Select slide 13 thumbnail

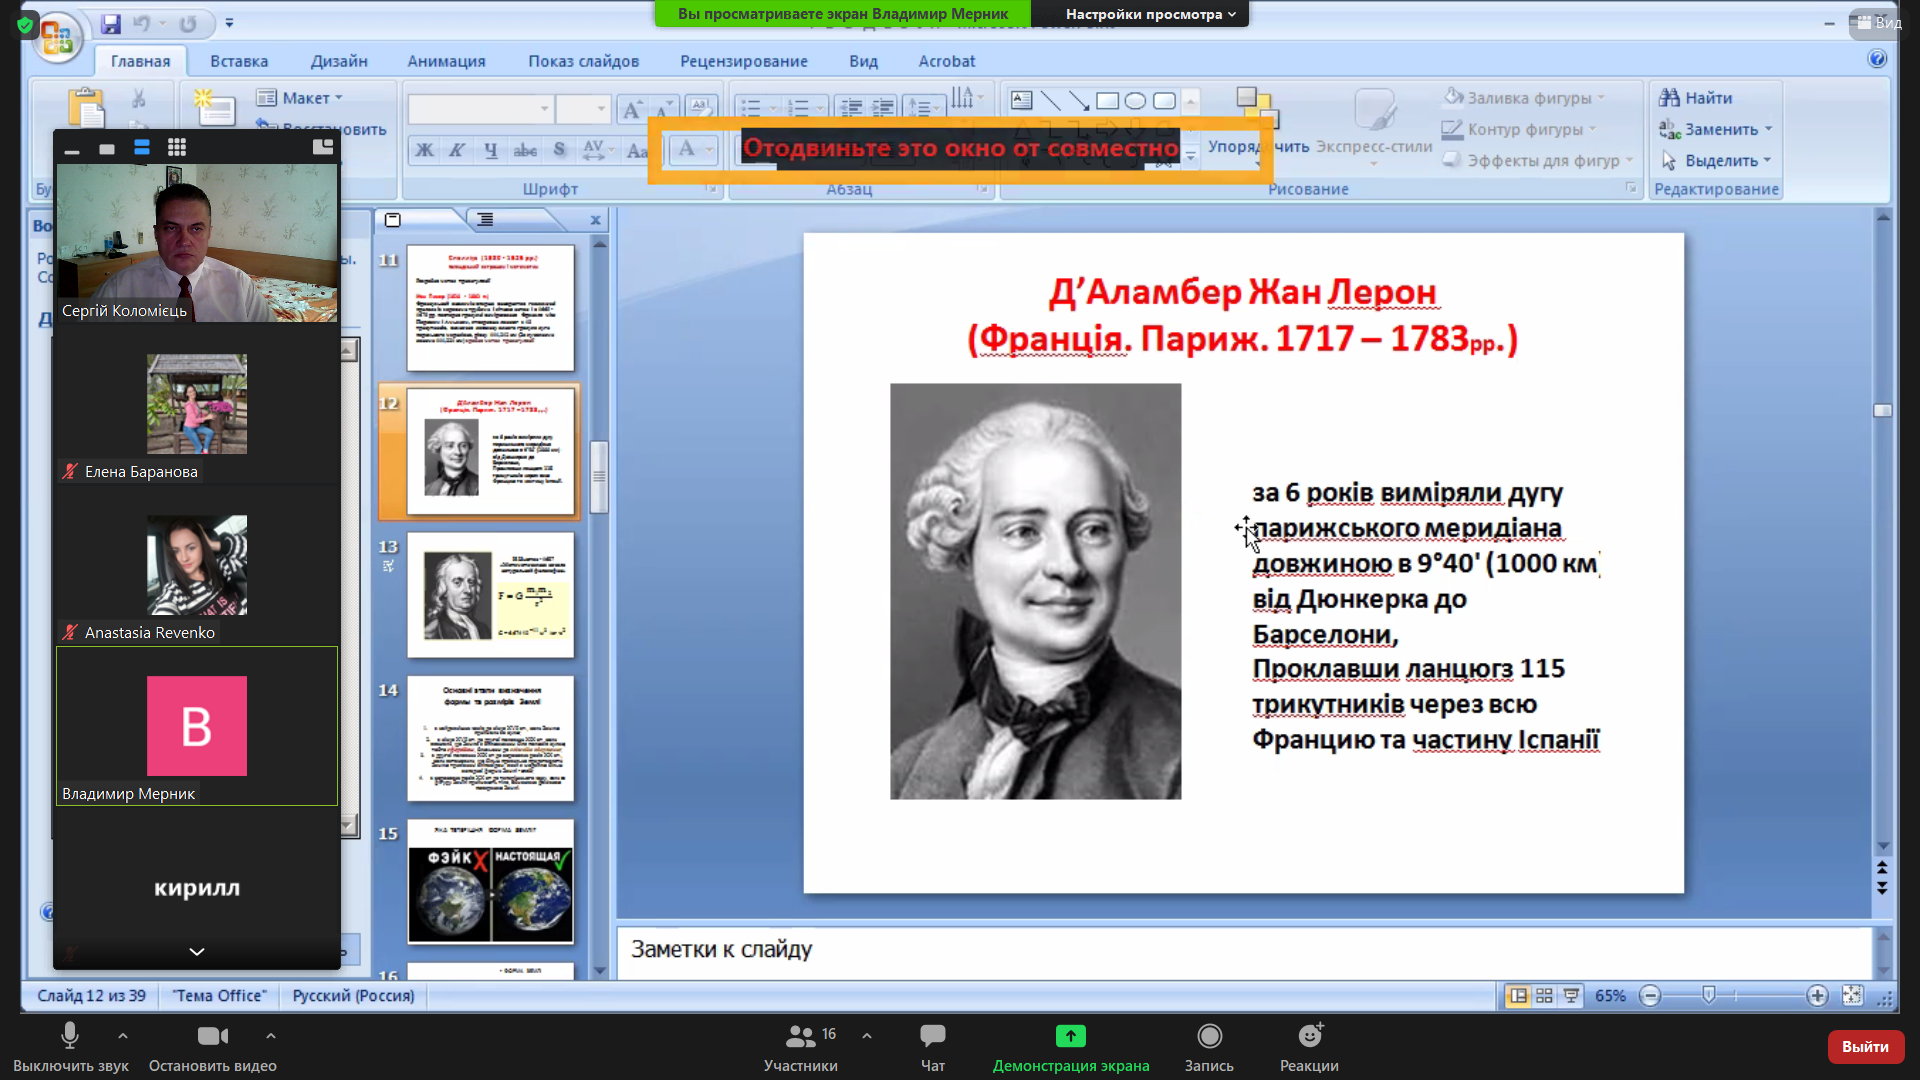(x=490, y=595)
